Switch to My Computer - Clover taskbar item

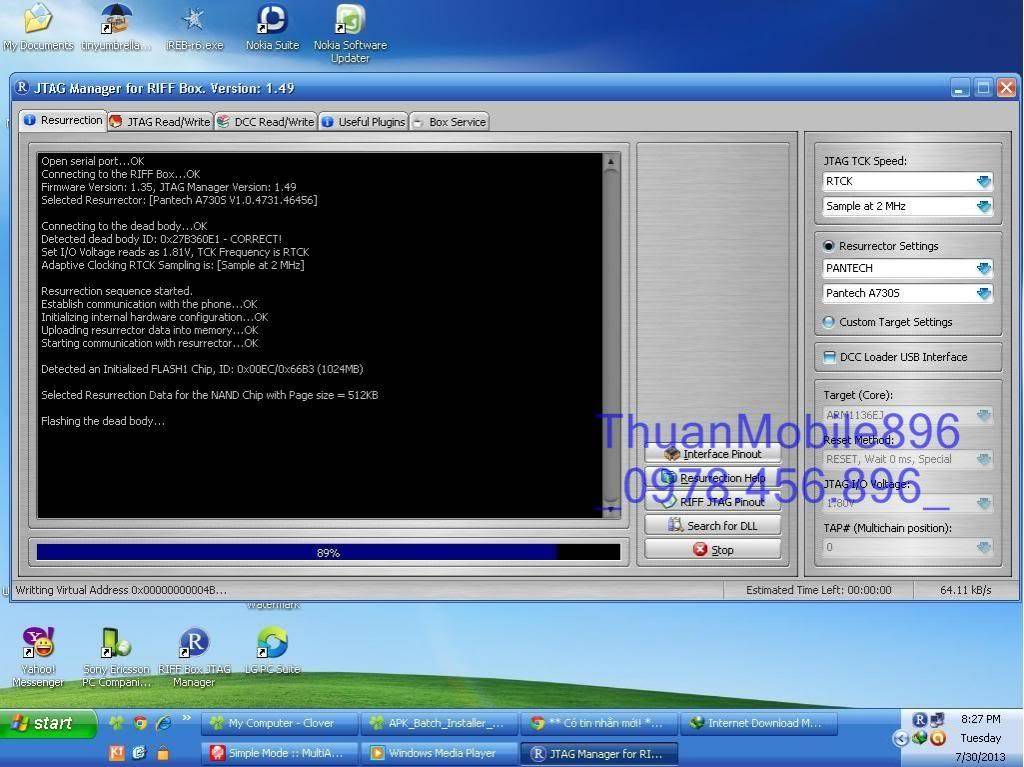(280, 723)
